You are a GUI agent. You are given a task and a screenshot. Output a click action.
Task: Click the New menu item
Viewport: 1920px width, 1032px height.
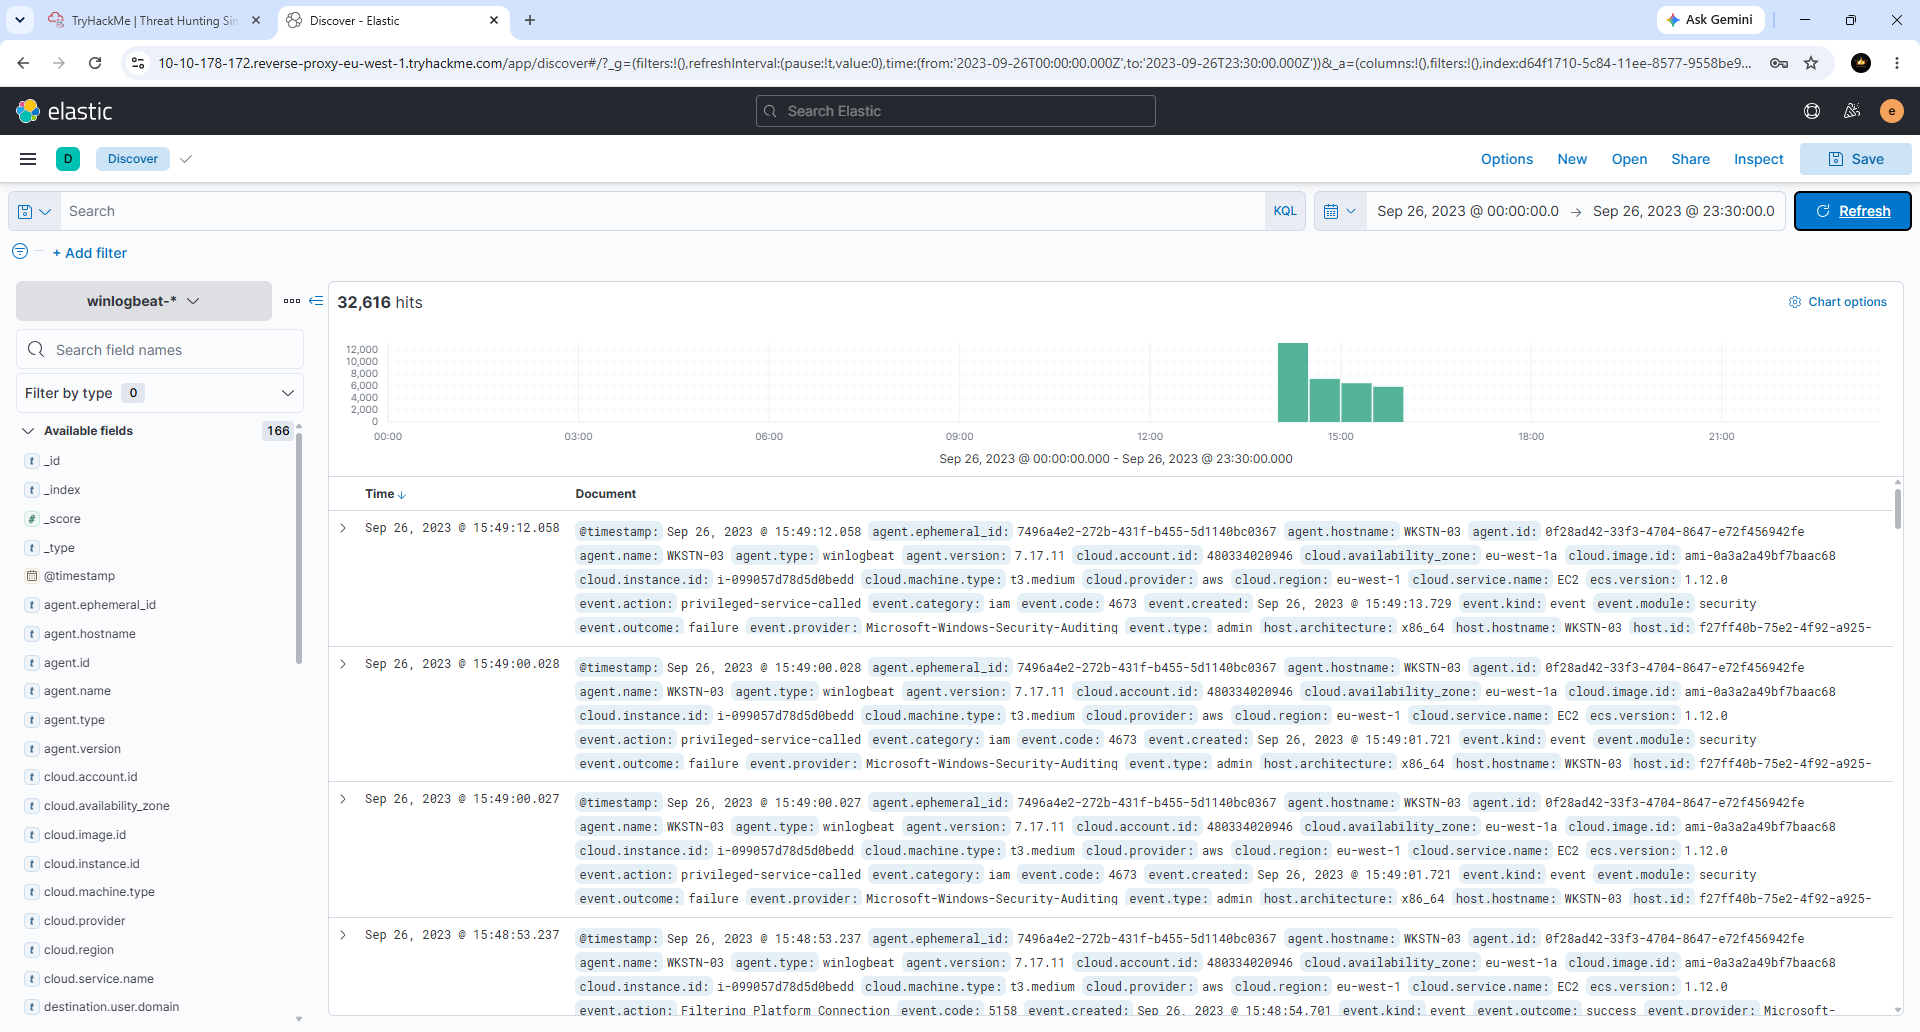point(1572,159)
